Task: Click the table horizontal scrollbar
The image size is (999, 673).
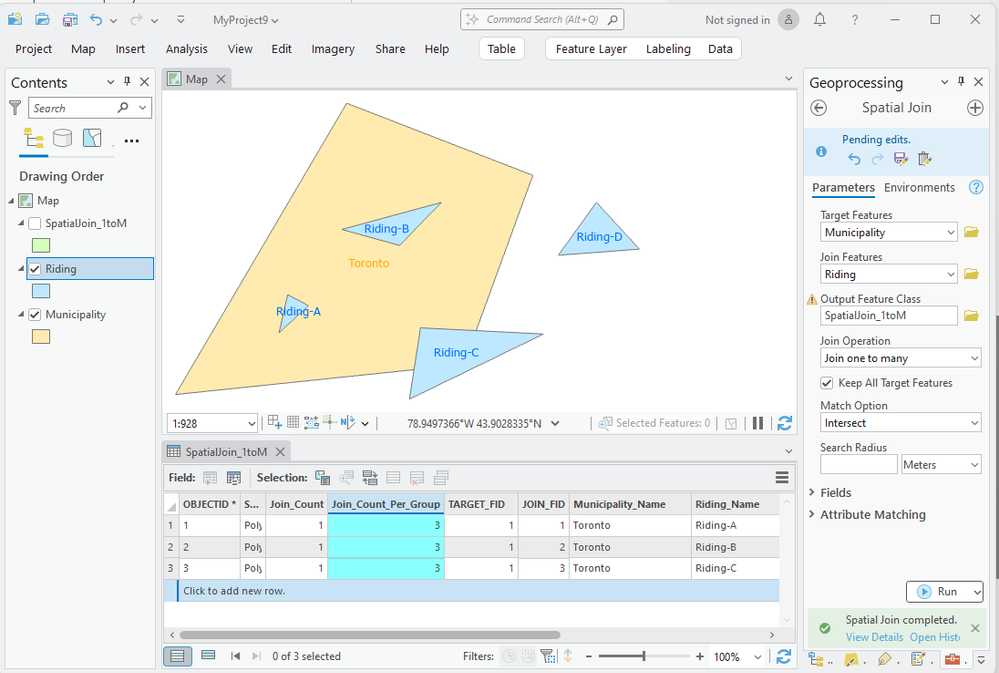Action: click(370, 635)
